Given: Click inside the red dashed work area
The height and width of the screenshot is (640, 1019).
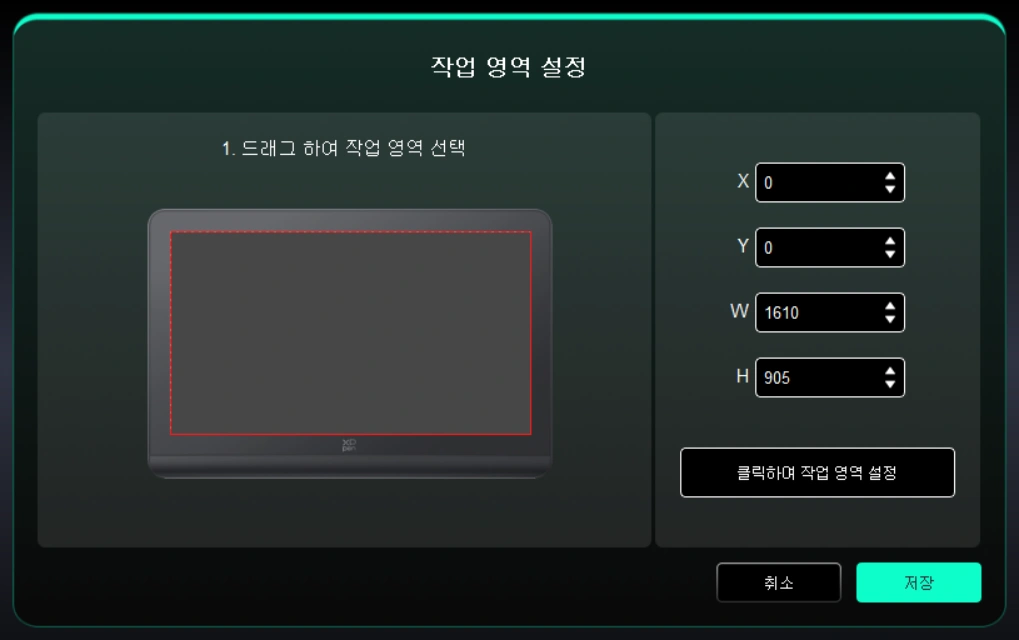Looking at the screenshot, I should [351, 333].
